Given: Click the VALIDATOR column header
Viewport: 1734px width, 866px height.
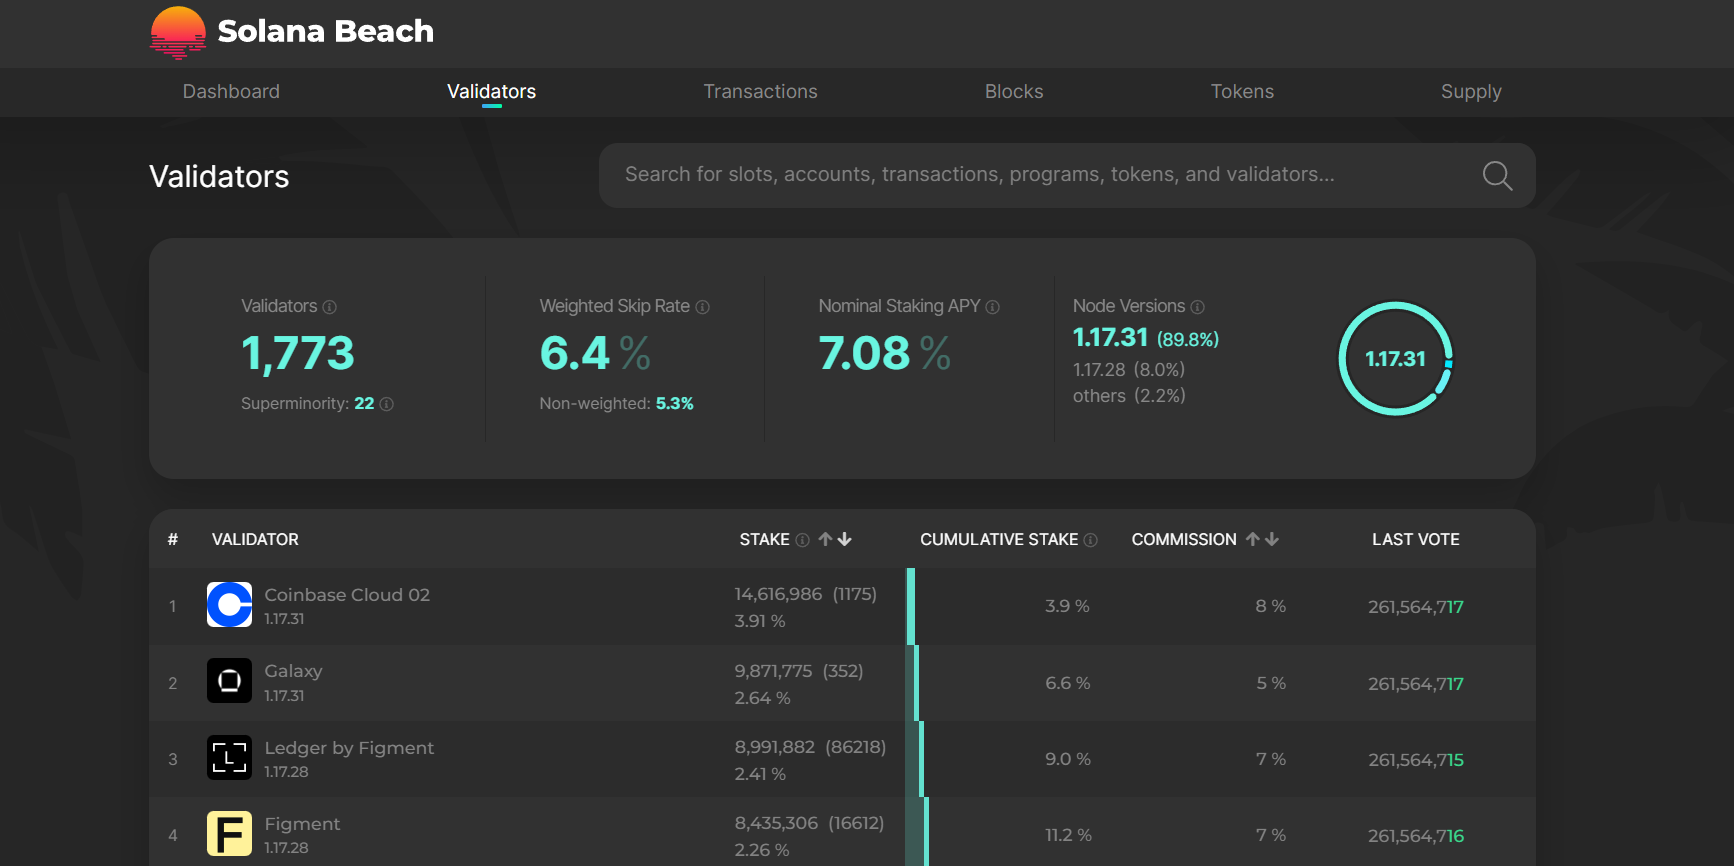Looking at the screenshot, I should pos(255,539).
